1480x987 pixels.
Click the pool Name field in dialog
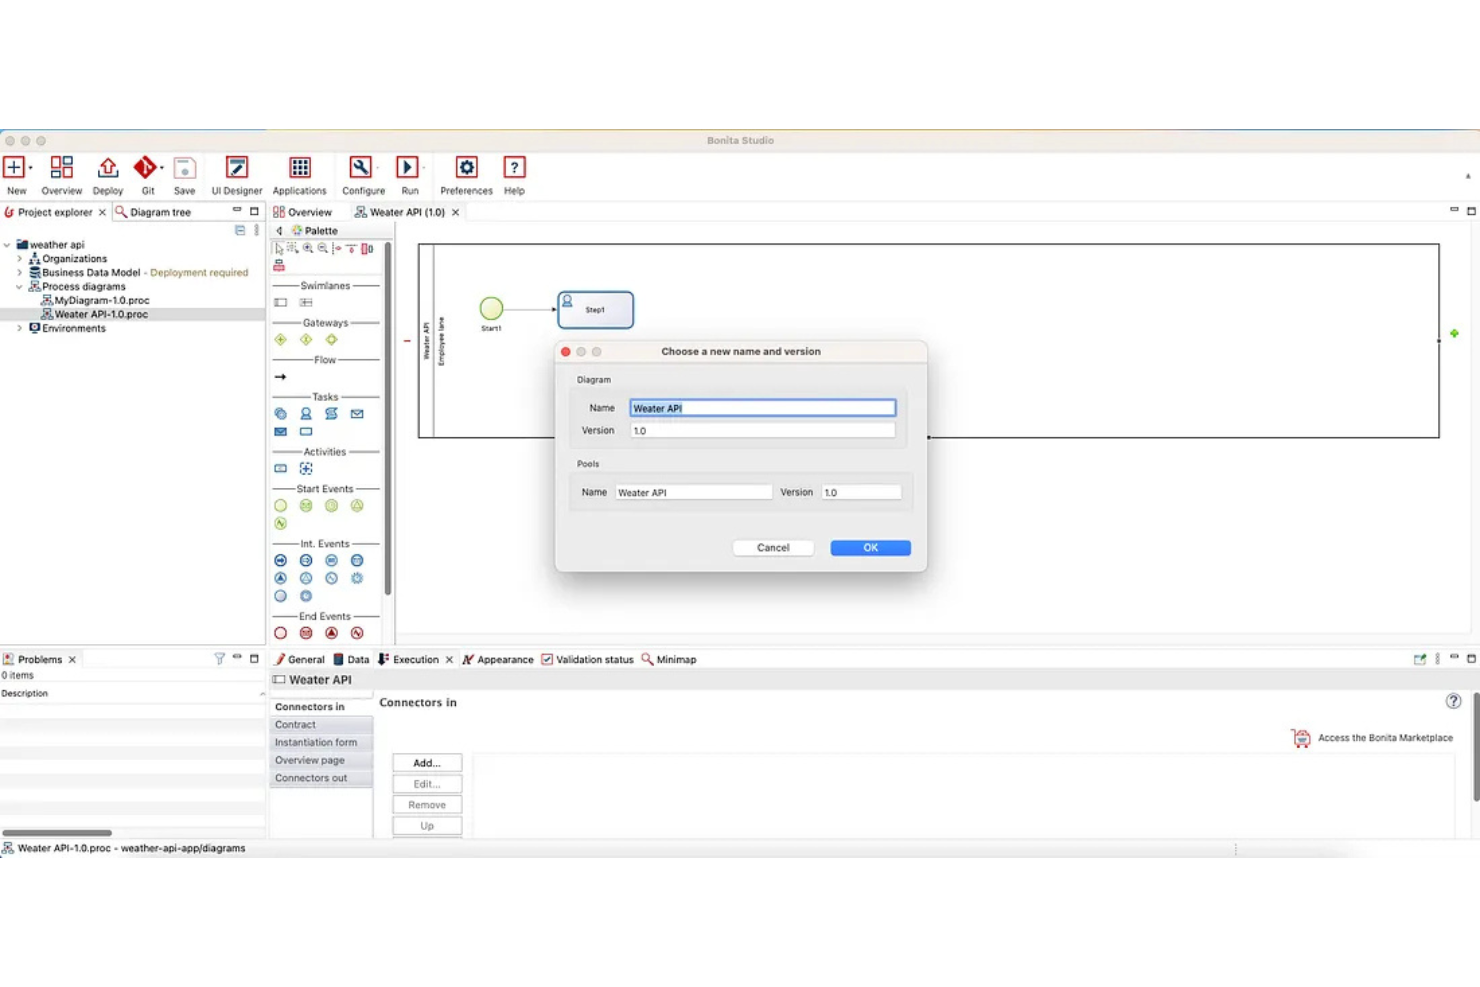tap(693, 492)
